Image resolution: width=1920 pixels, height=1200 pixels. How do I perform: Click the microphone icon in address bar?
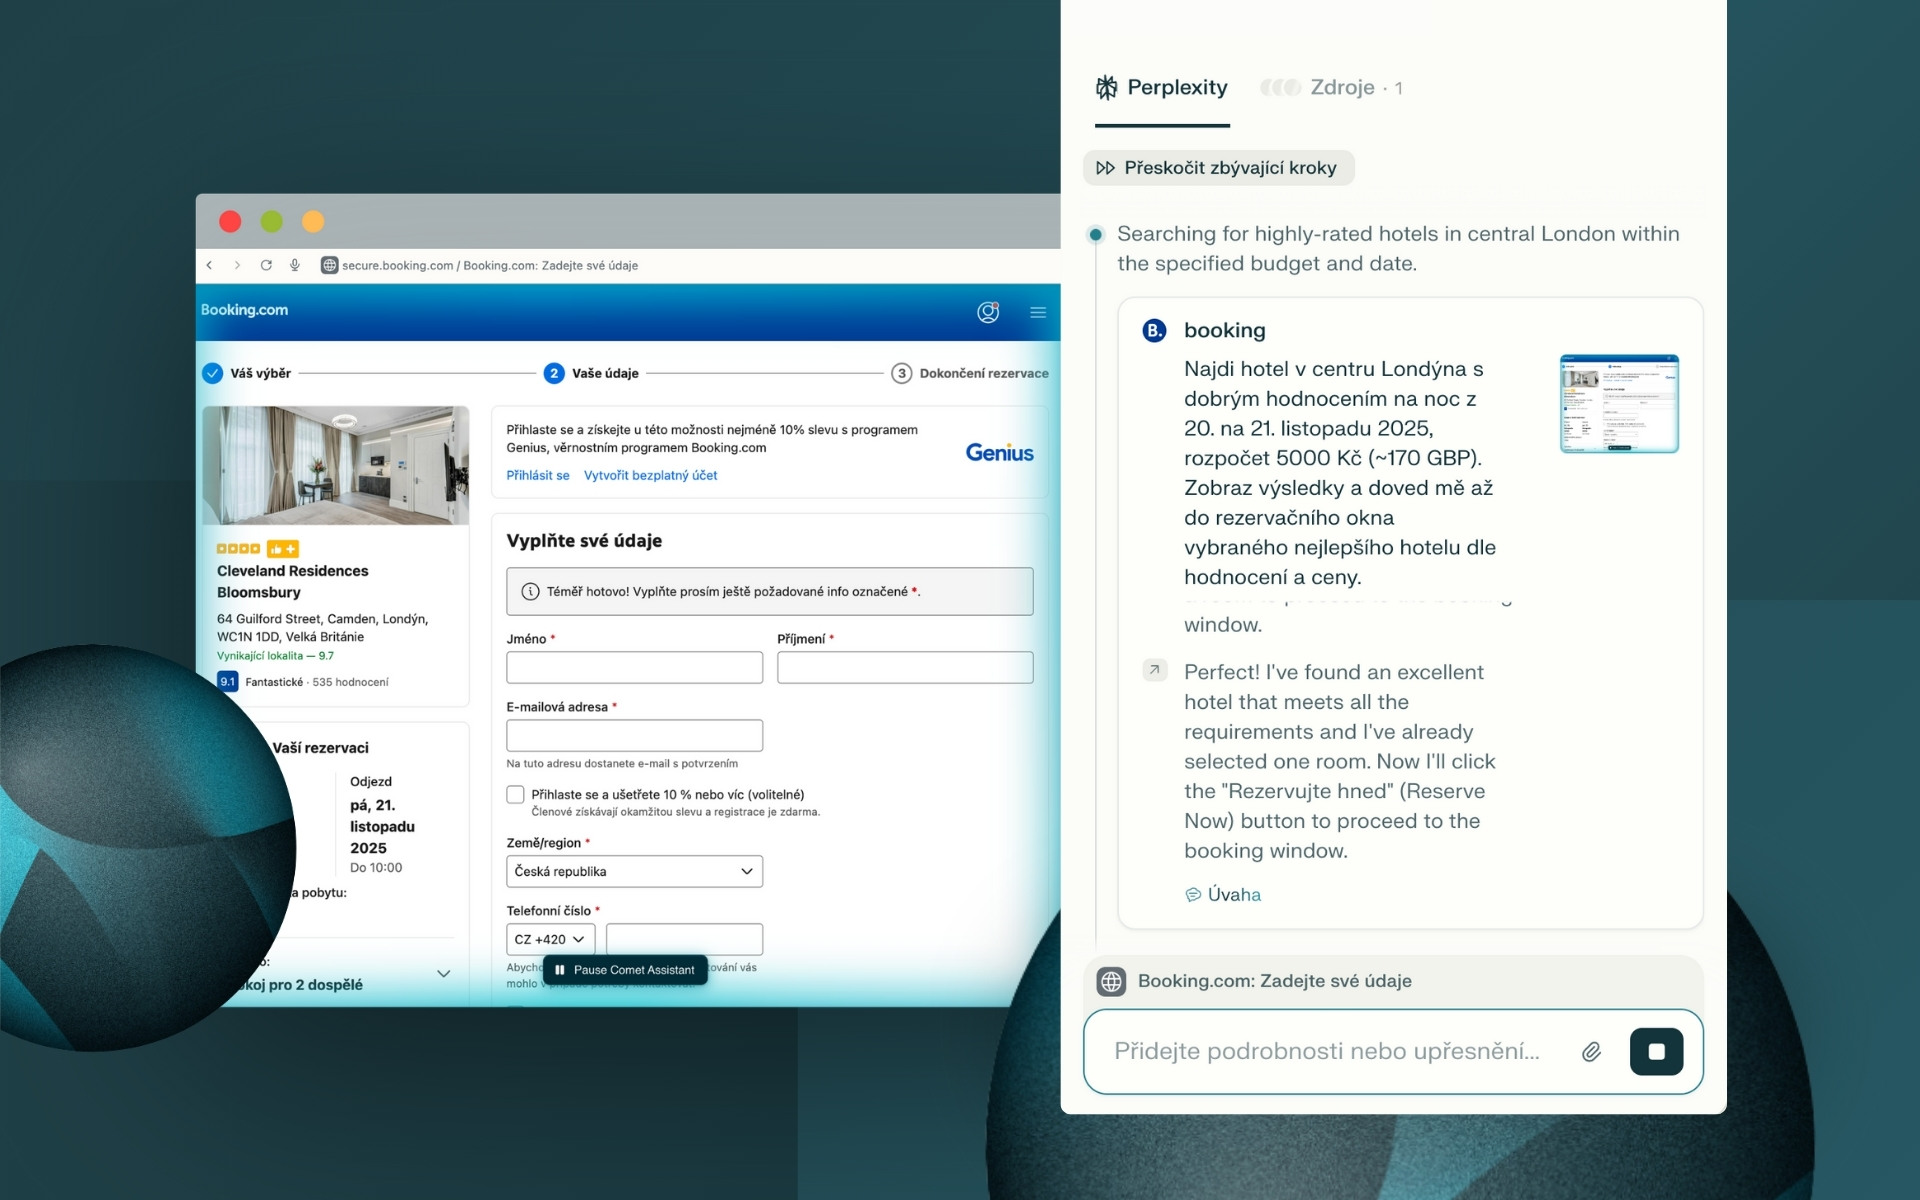[295, 265]
